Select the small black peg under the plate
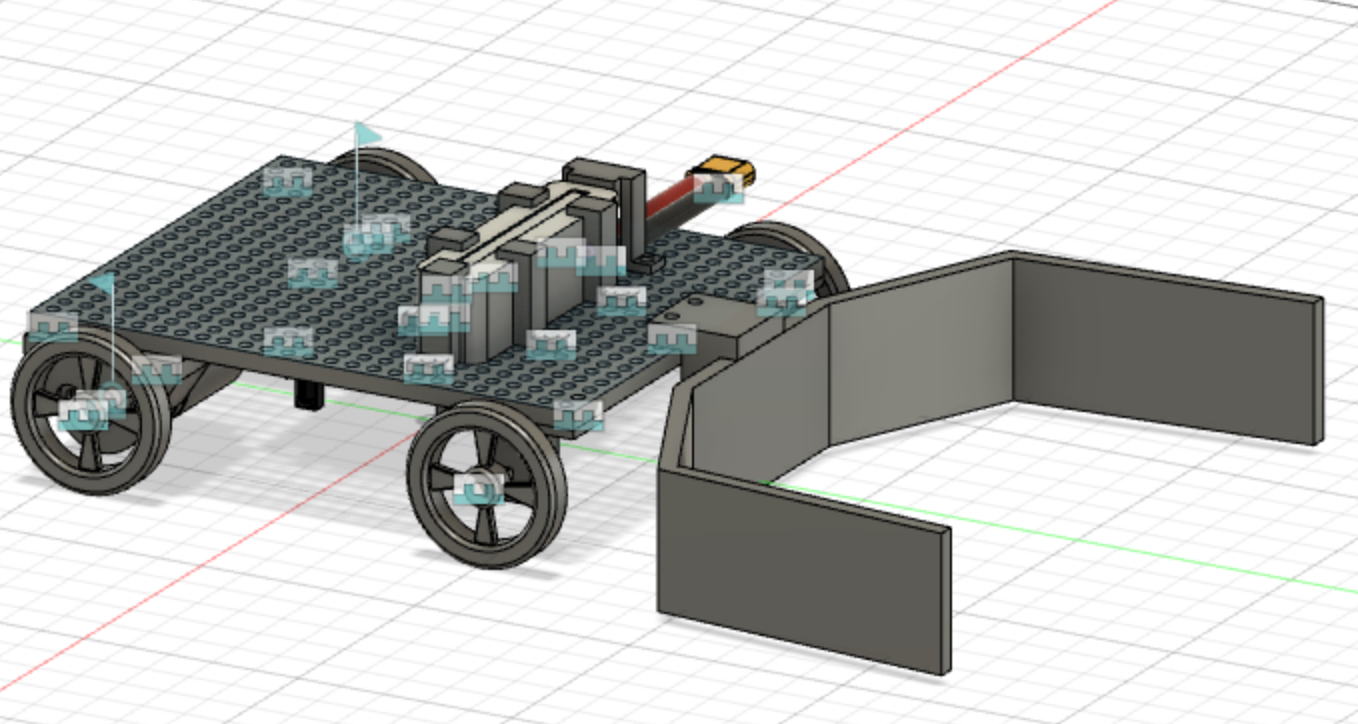1358x724 pixels. tap(310, 395)
